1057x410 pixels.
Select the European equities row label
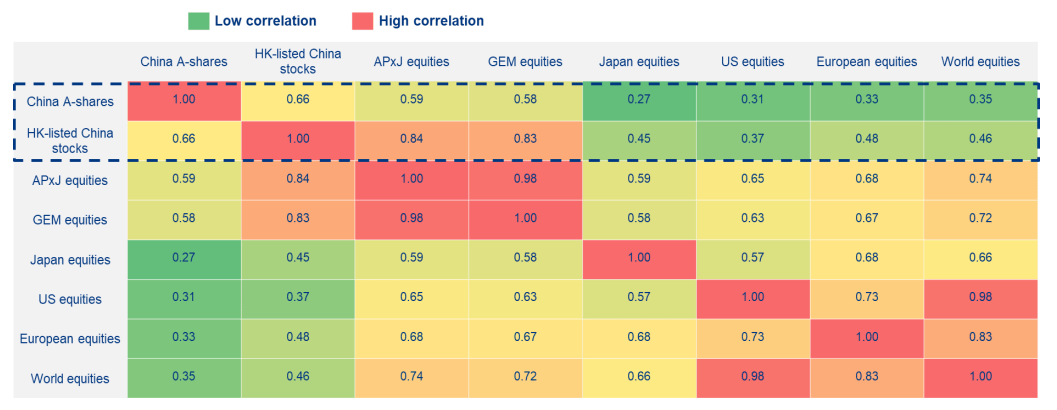click(x=70, y=339)
